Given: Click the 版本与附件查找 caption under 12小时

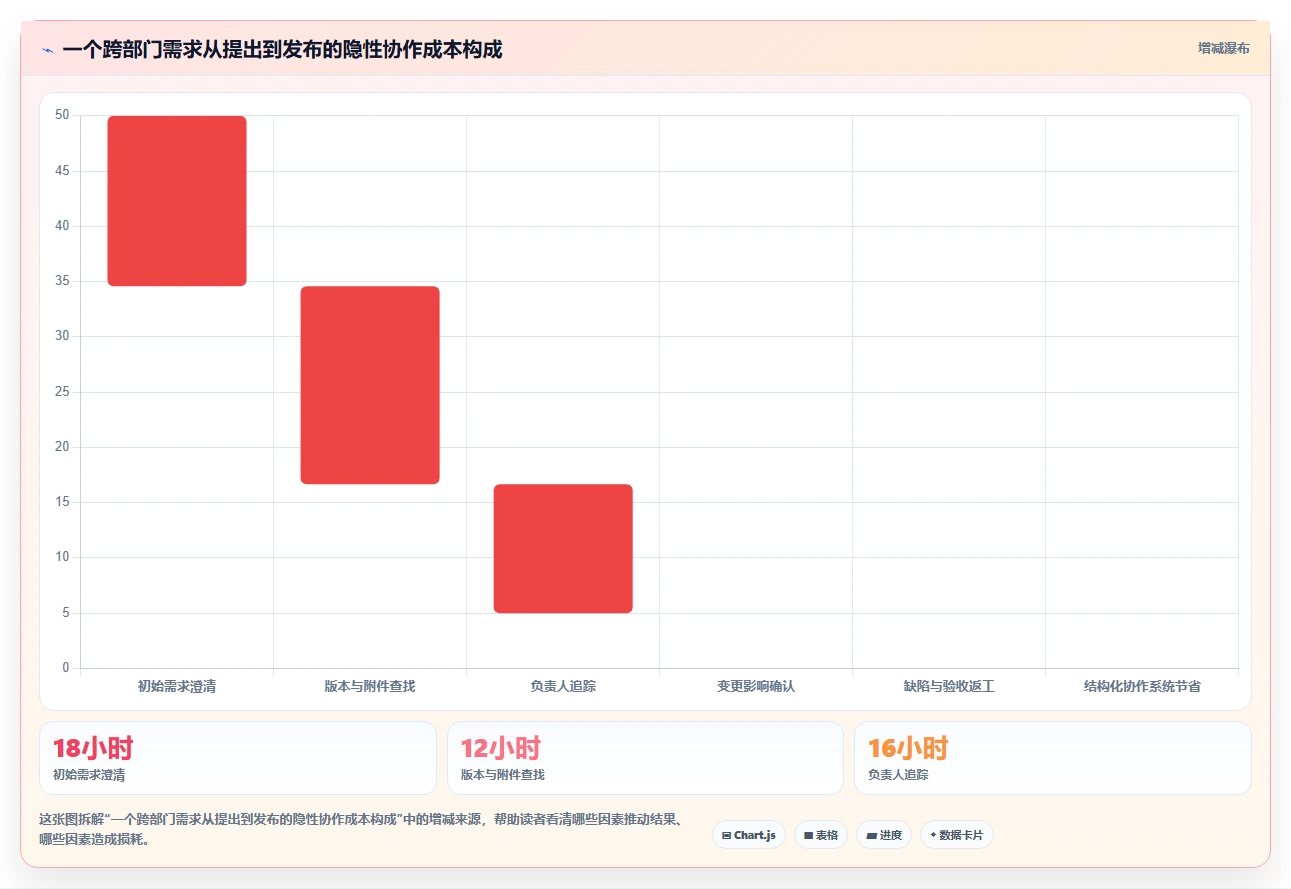Looking at the screenshot, I should click(x=503, y=775).
